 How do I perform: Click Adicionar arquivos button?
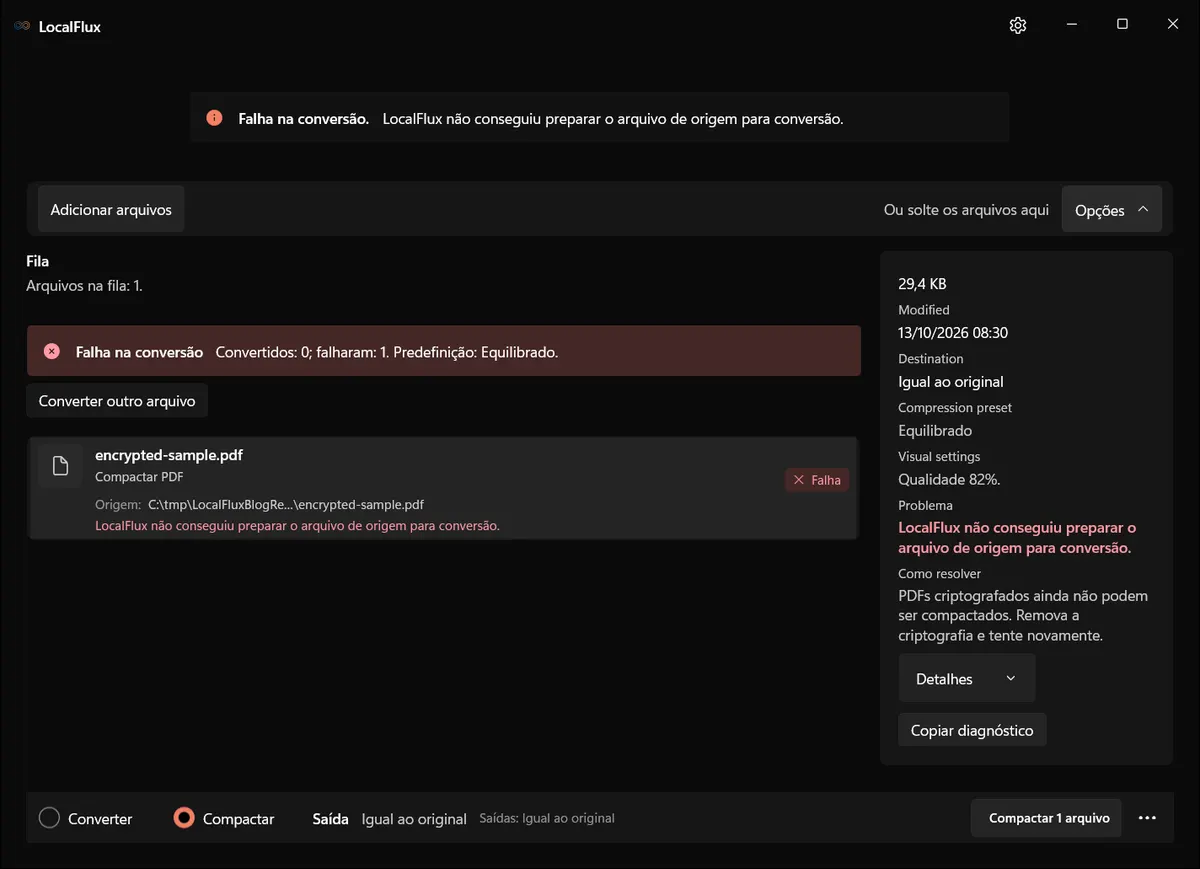coord(111,210)
